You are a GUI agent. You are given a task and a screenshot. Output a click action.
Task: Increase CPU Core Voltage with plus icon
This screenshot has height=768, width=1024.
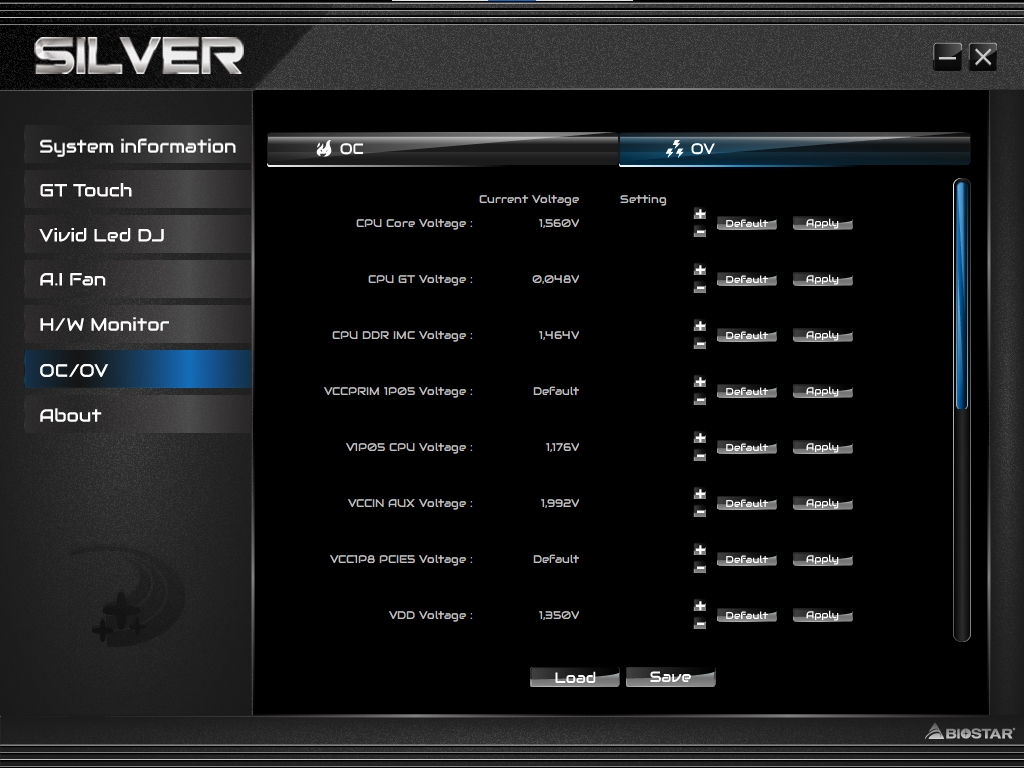(700, 214)
